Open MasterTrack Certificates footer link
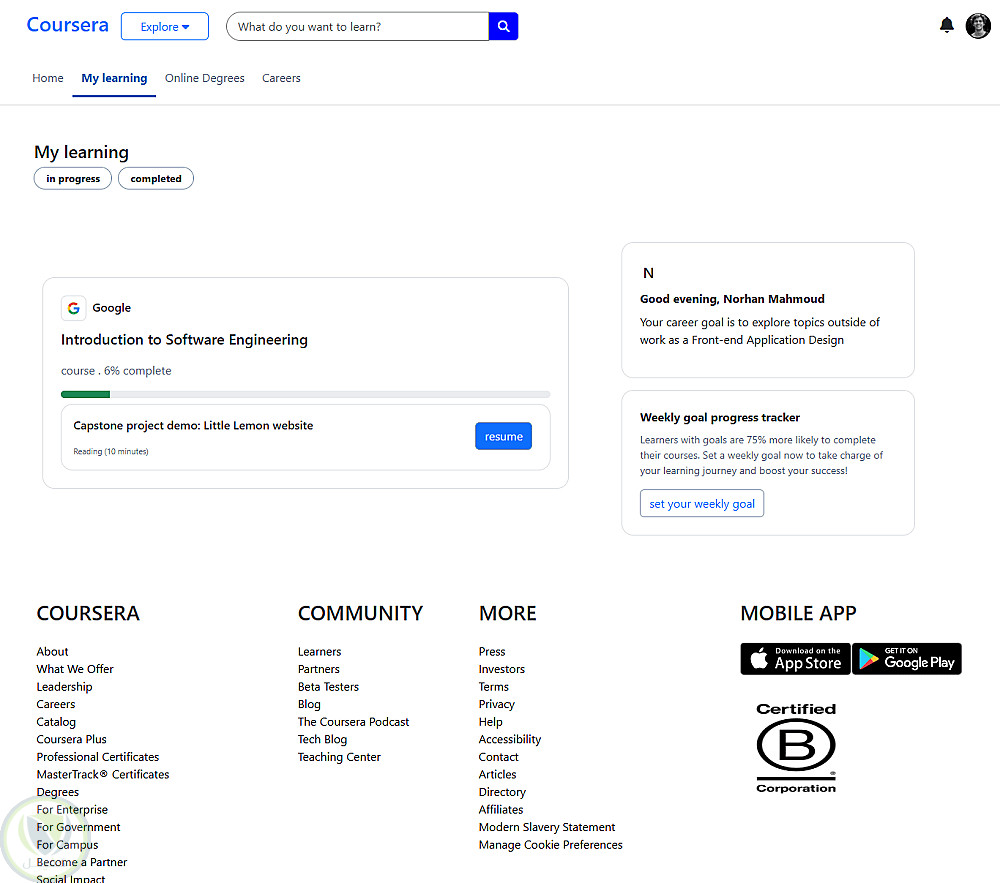Screen dimensions: 1000x883 [x=103, y=774]
